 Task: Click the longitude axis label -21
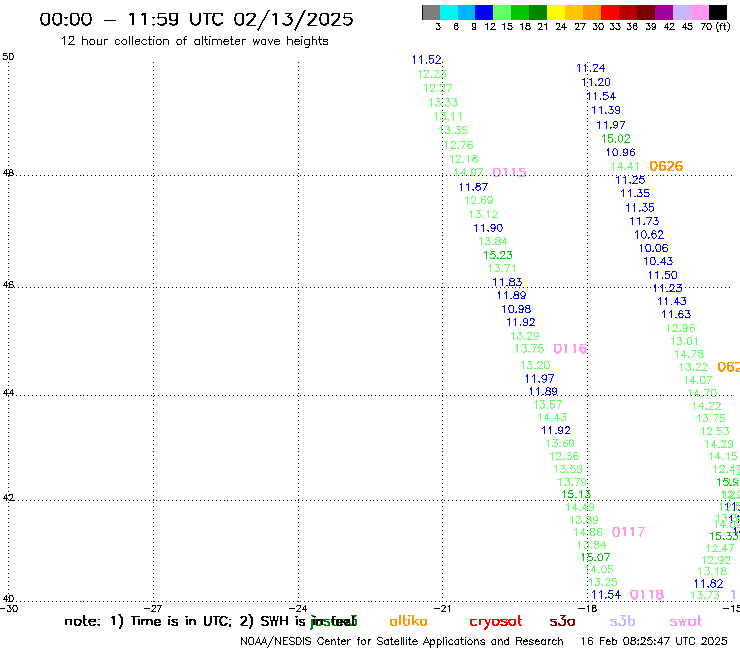[x=443, y=608]
